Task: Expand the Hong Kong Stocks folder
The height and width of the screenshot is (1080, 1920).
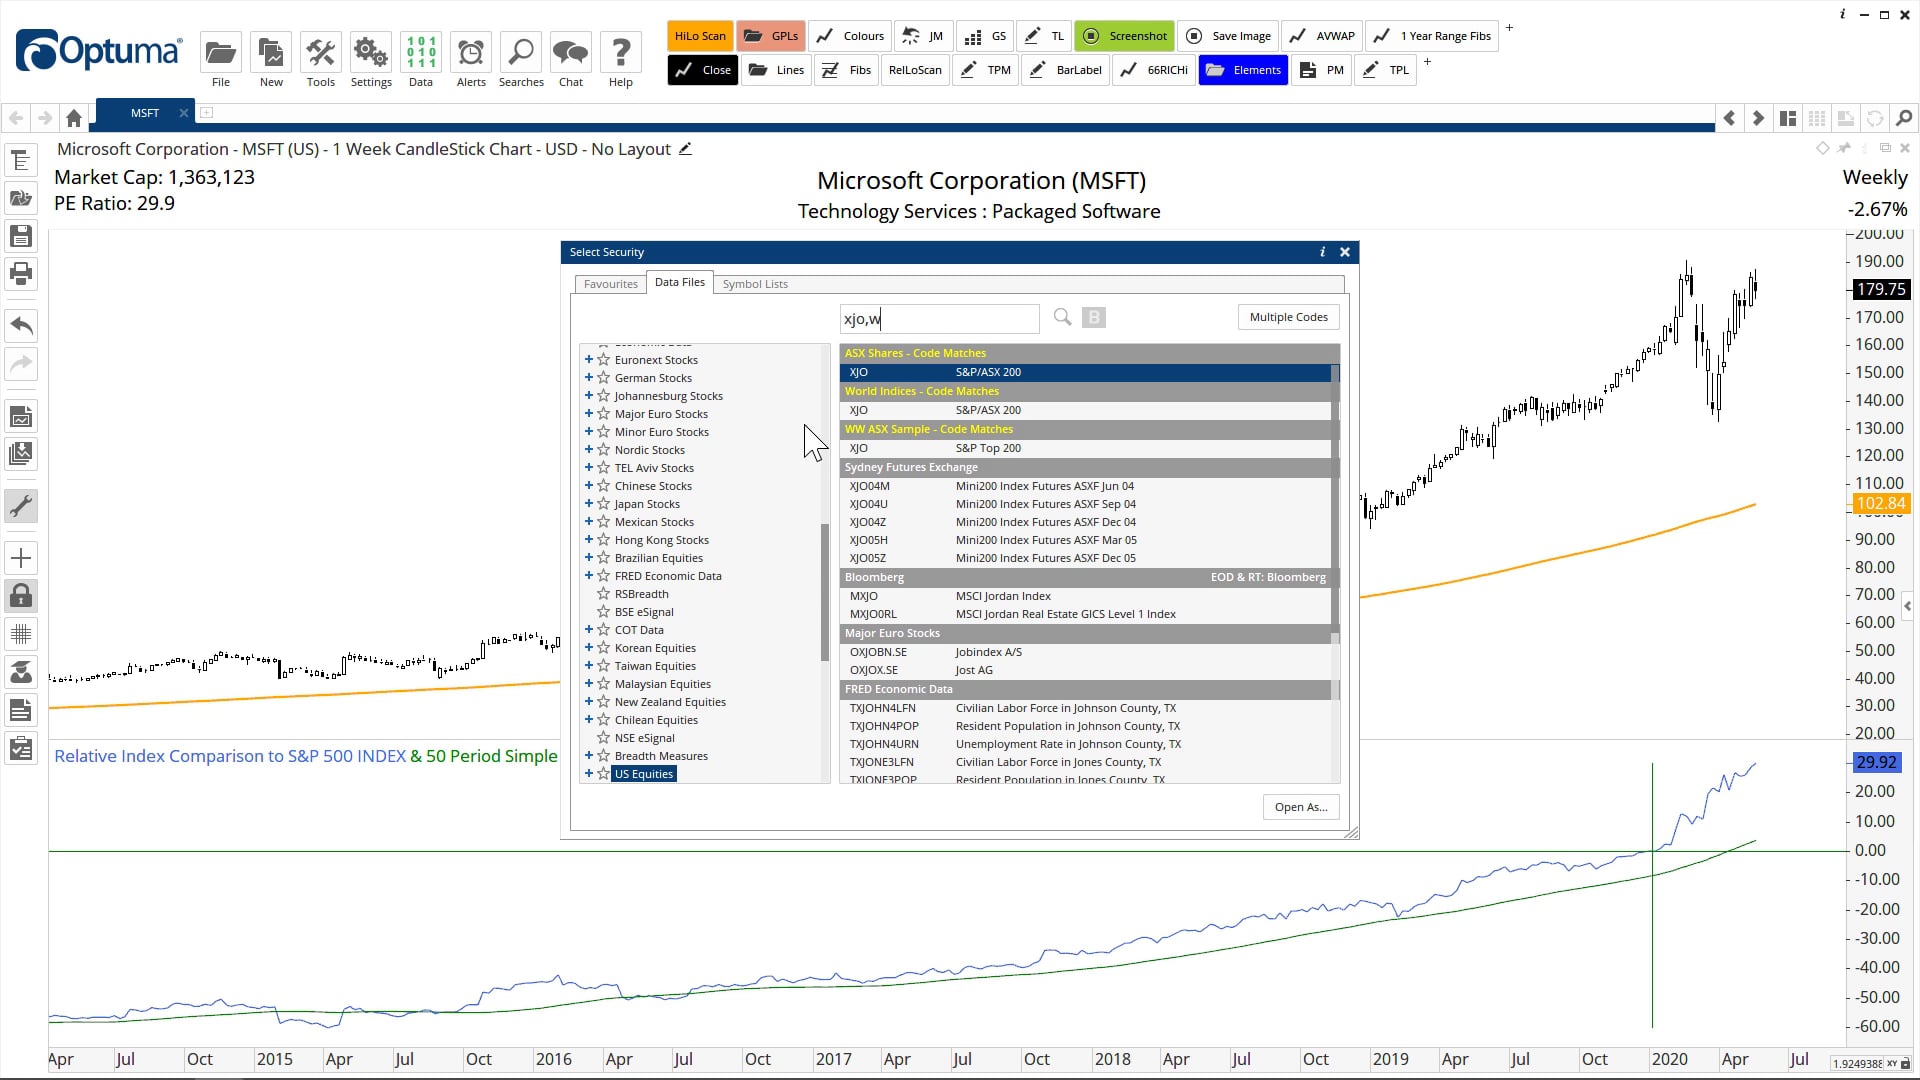Action: click(589, 540)
